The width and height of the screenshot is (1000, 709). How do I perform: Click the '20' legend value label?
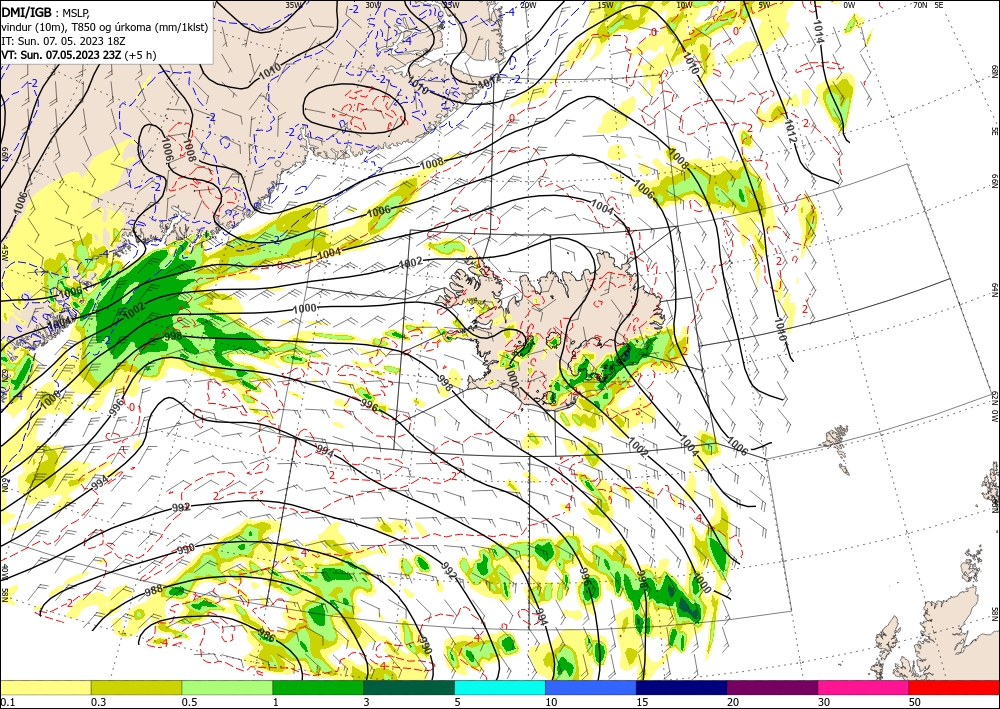tap(733, 702)
